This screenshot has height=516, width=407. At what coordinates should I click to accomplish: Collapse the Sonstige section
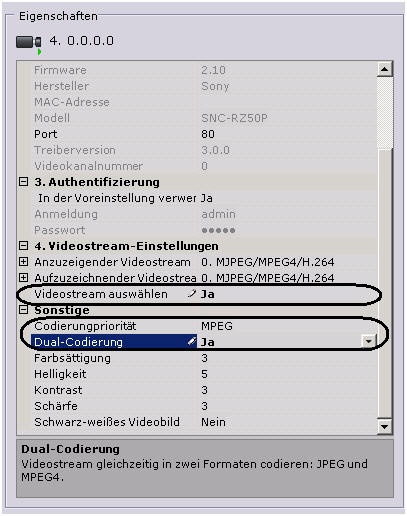point(23,310)
